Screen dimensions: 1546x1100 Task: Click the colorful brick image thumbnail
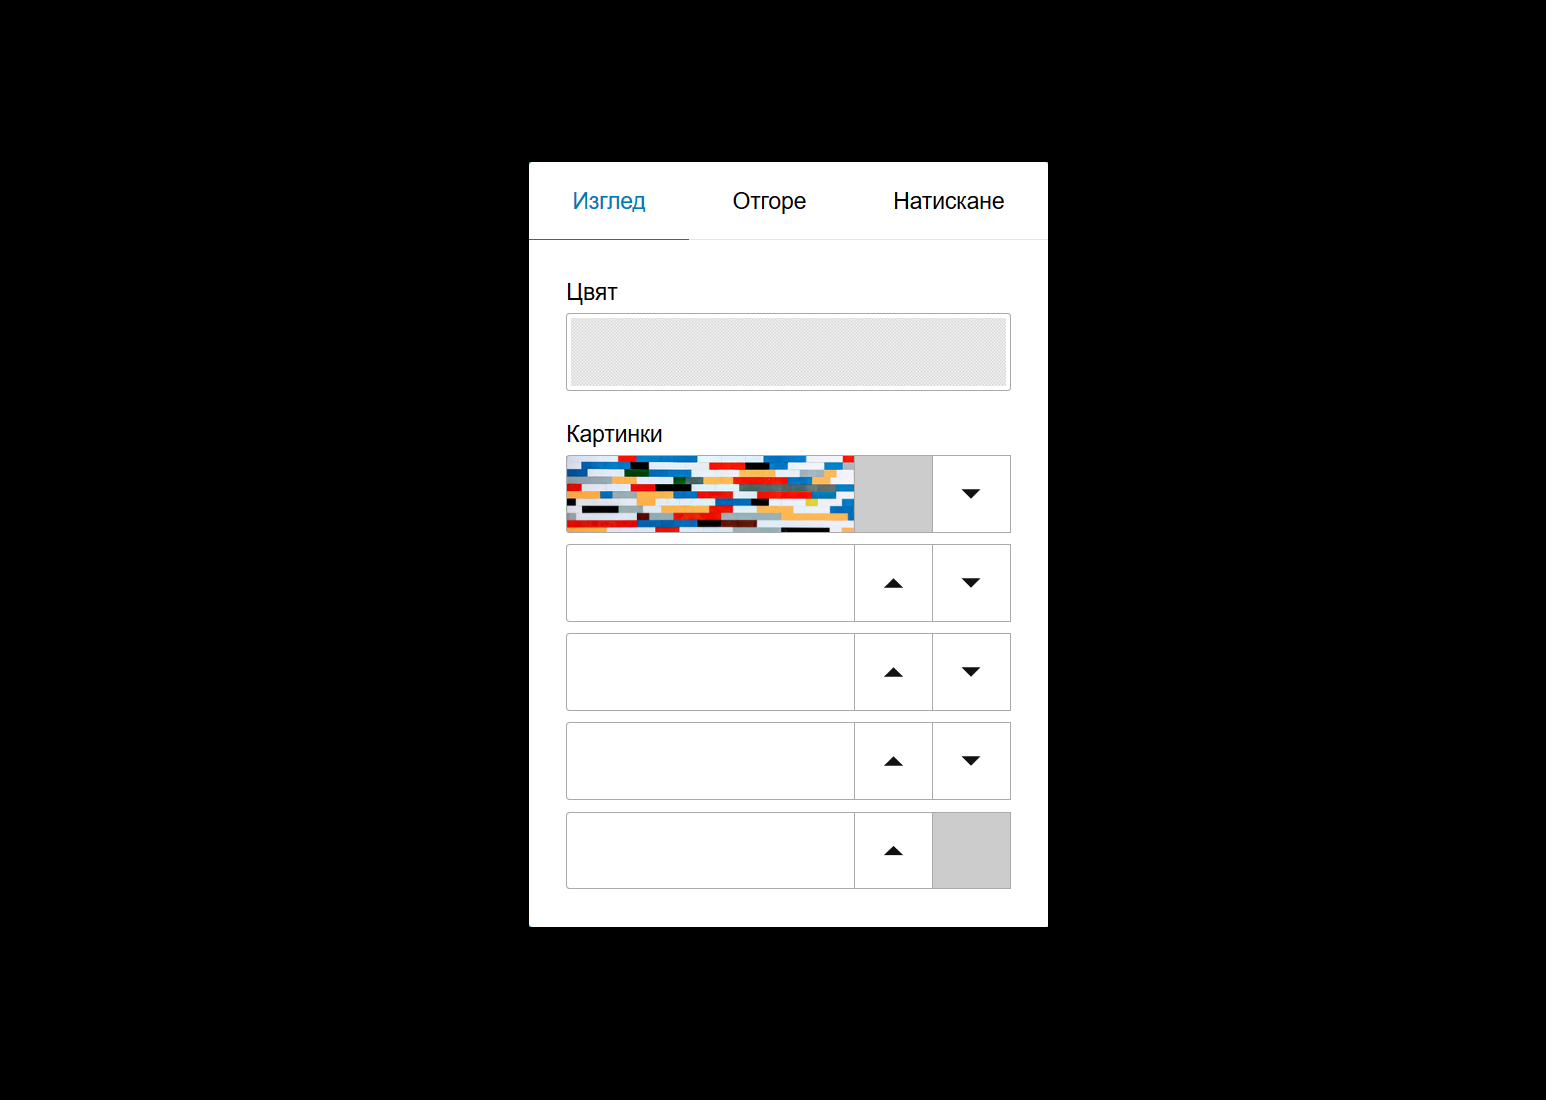tap(710, 494)
